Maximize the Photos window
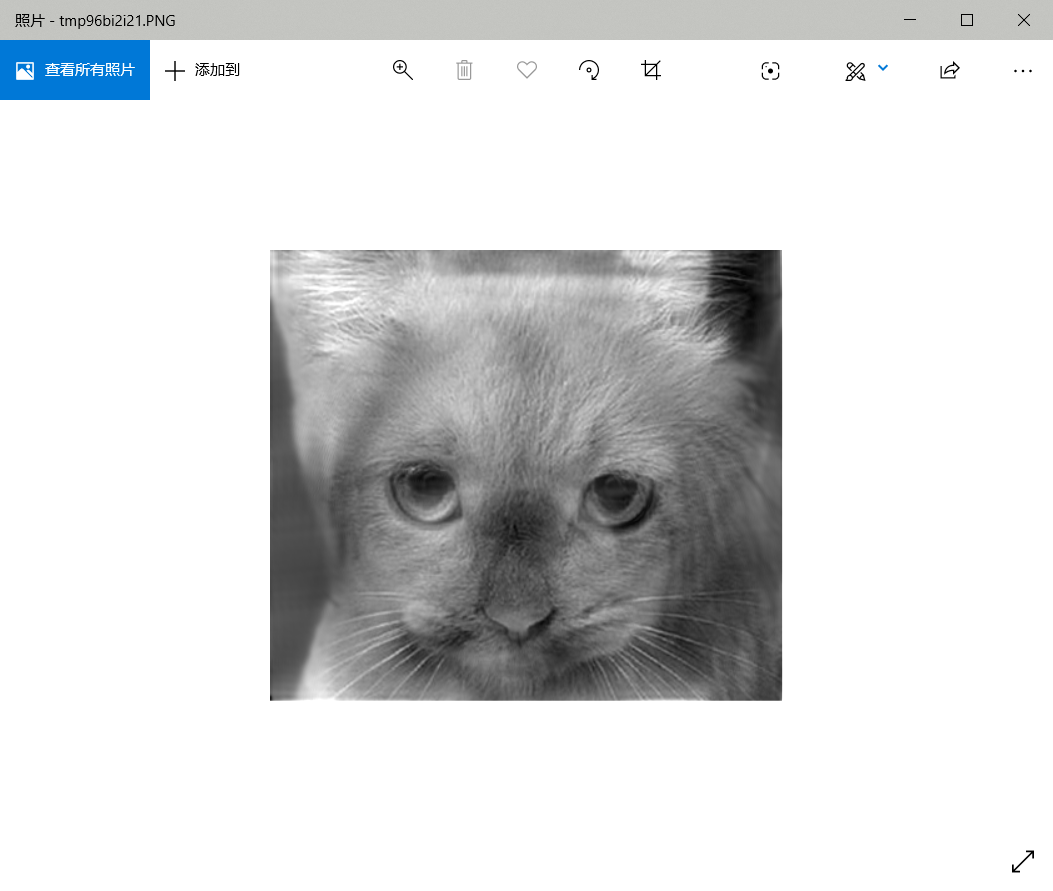Image resolution: width=1053 pixels, height=891 pixels. [x=967, y=20]
